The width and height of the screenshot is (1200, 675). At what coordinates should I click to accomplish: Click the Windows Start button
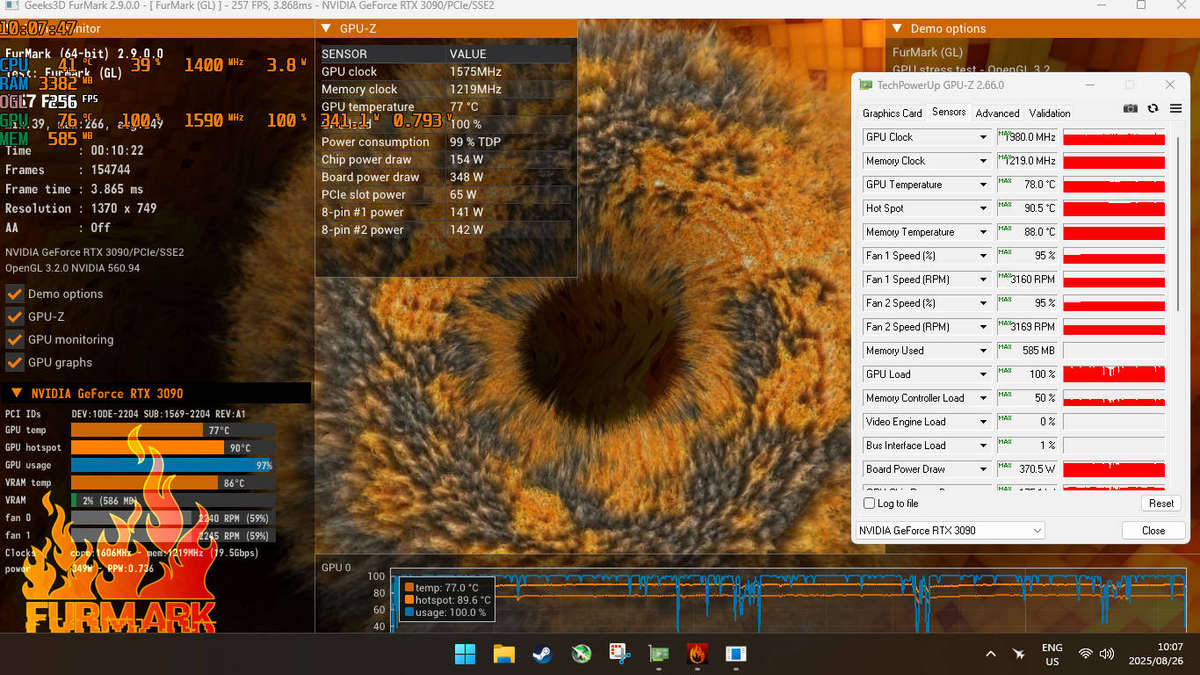(465, 654)
